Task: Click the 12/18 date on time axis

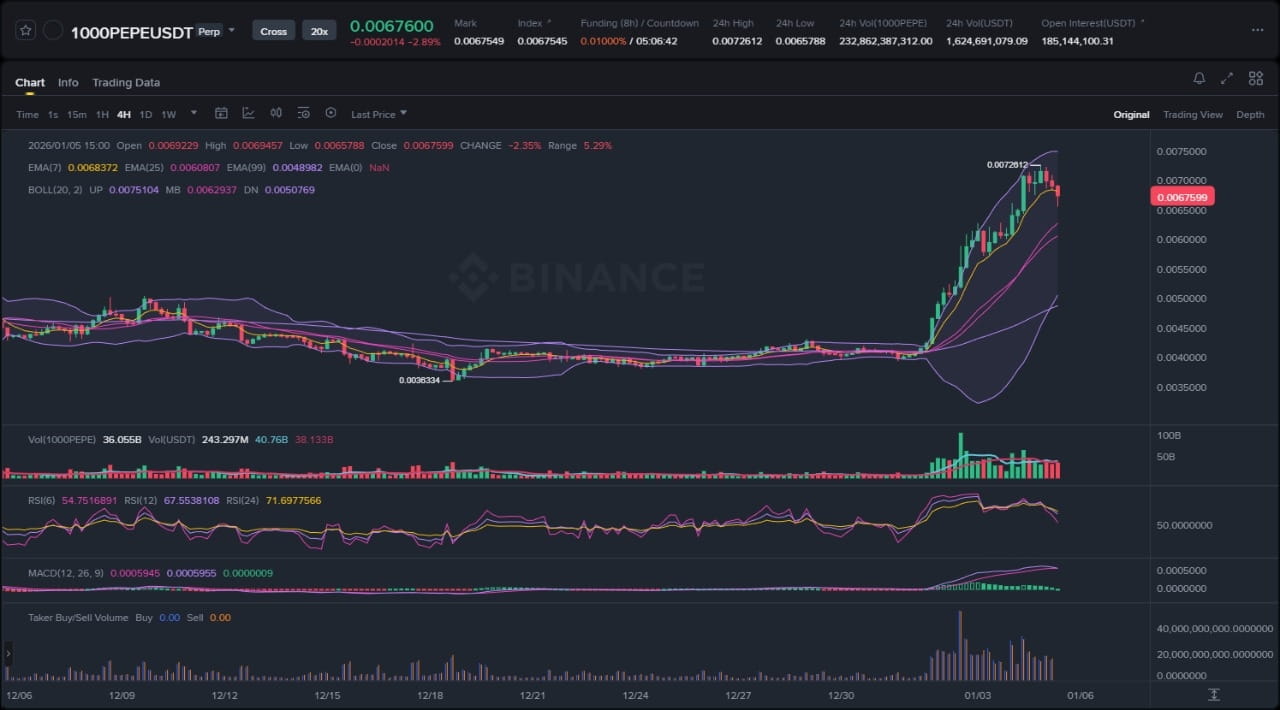Action: coord(430,695)
